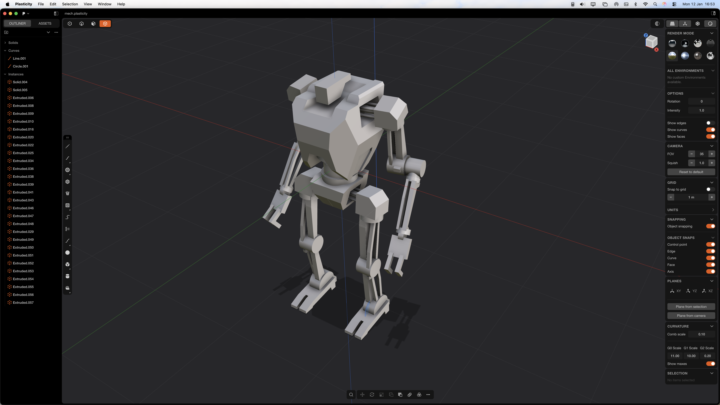Increase FOV with plus button
This screenshot has width=720, height=405.
pyautogui.click(x=711, y=154)
